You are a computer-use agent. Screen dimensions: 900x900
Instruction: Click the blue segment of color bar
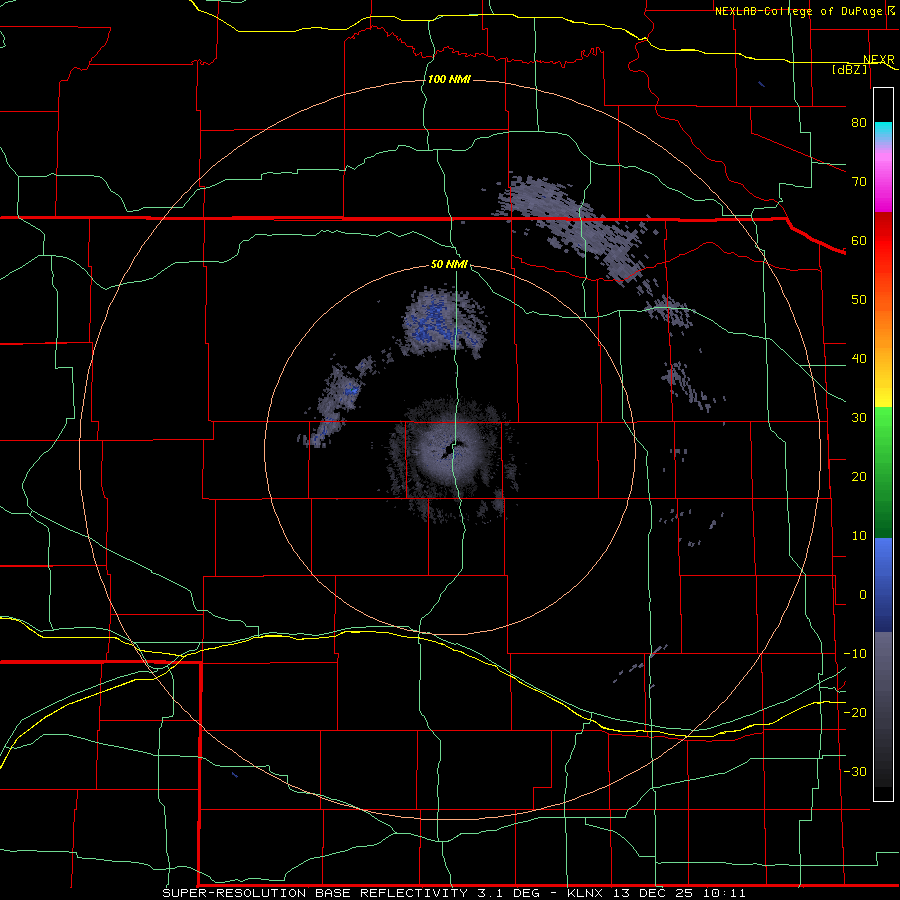[883, 584]
